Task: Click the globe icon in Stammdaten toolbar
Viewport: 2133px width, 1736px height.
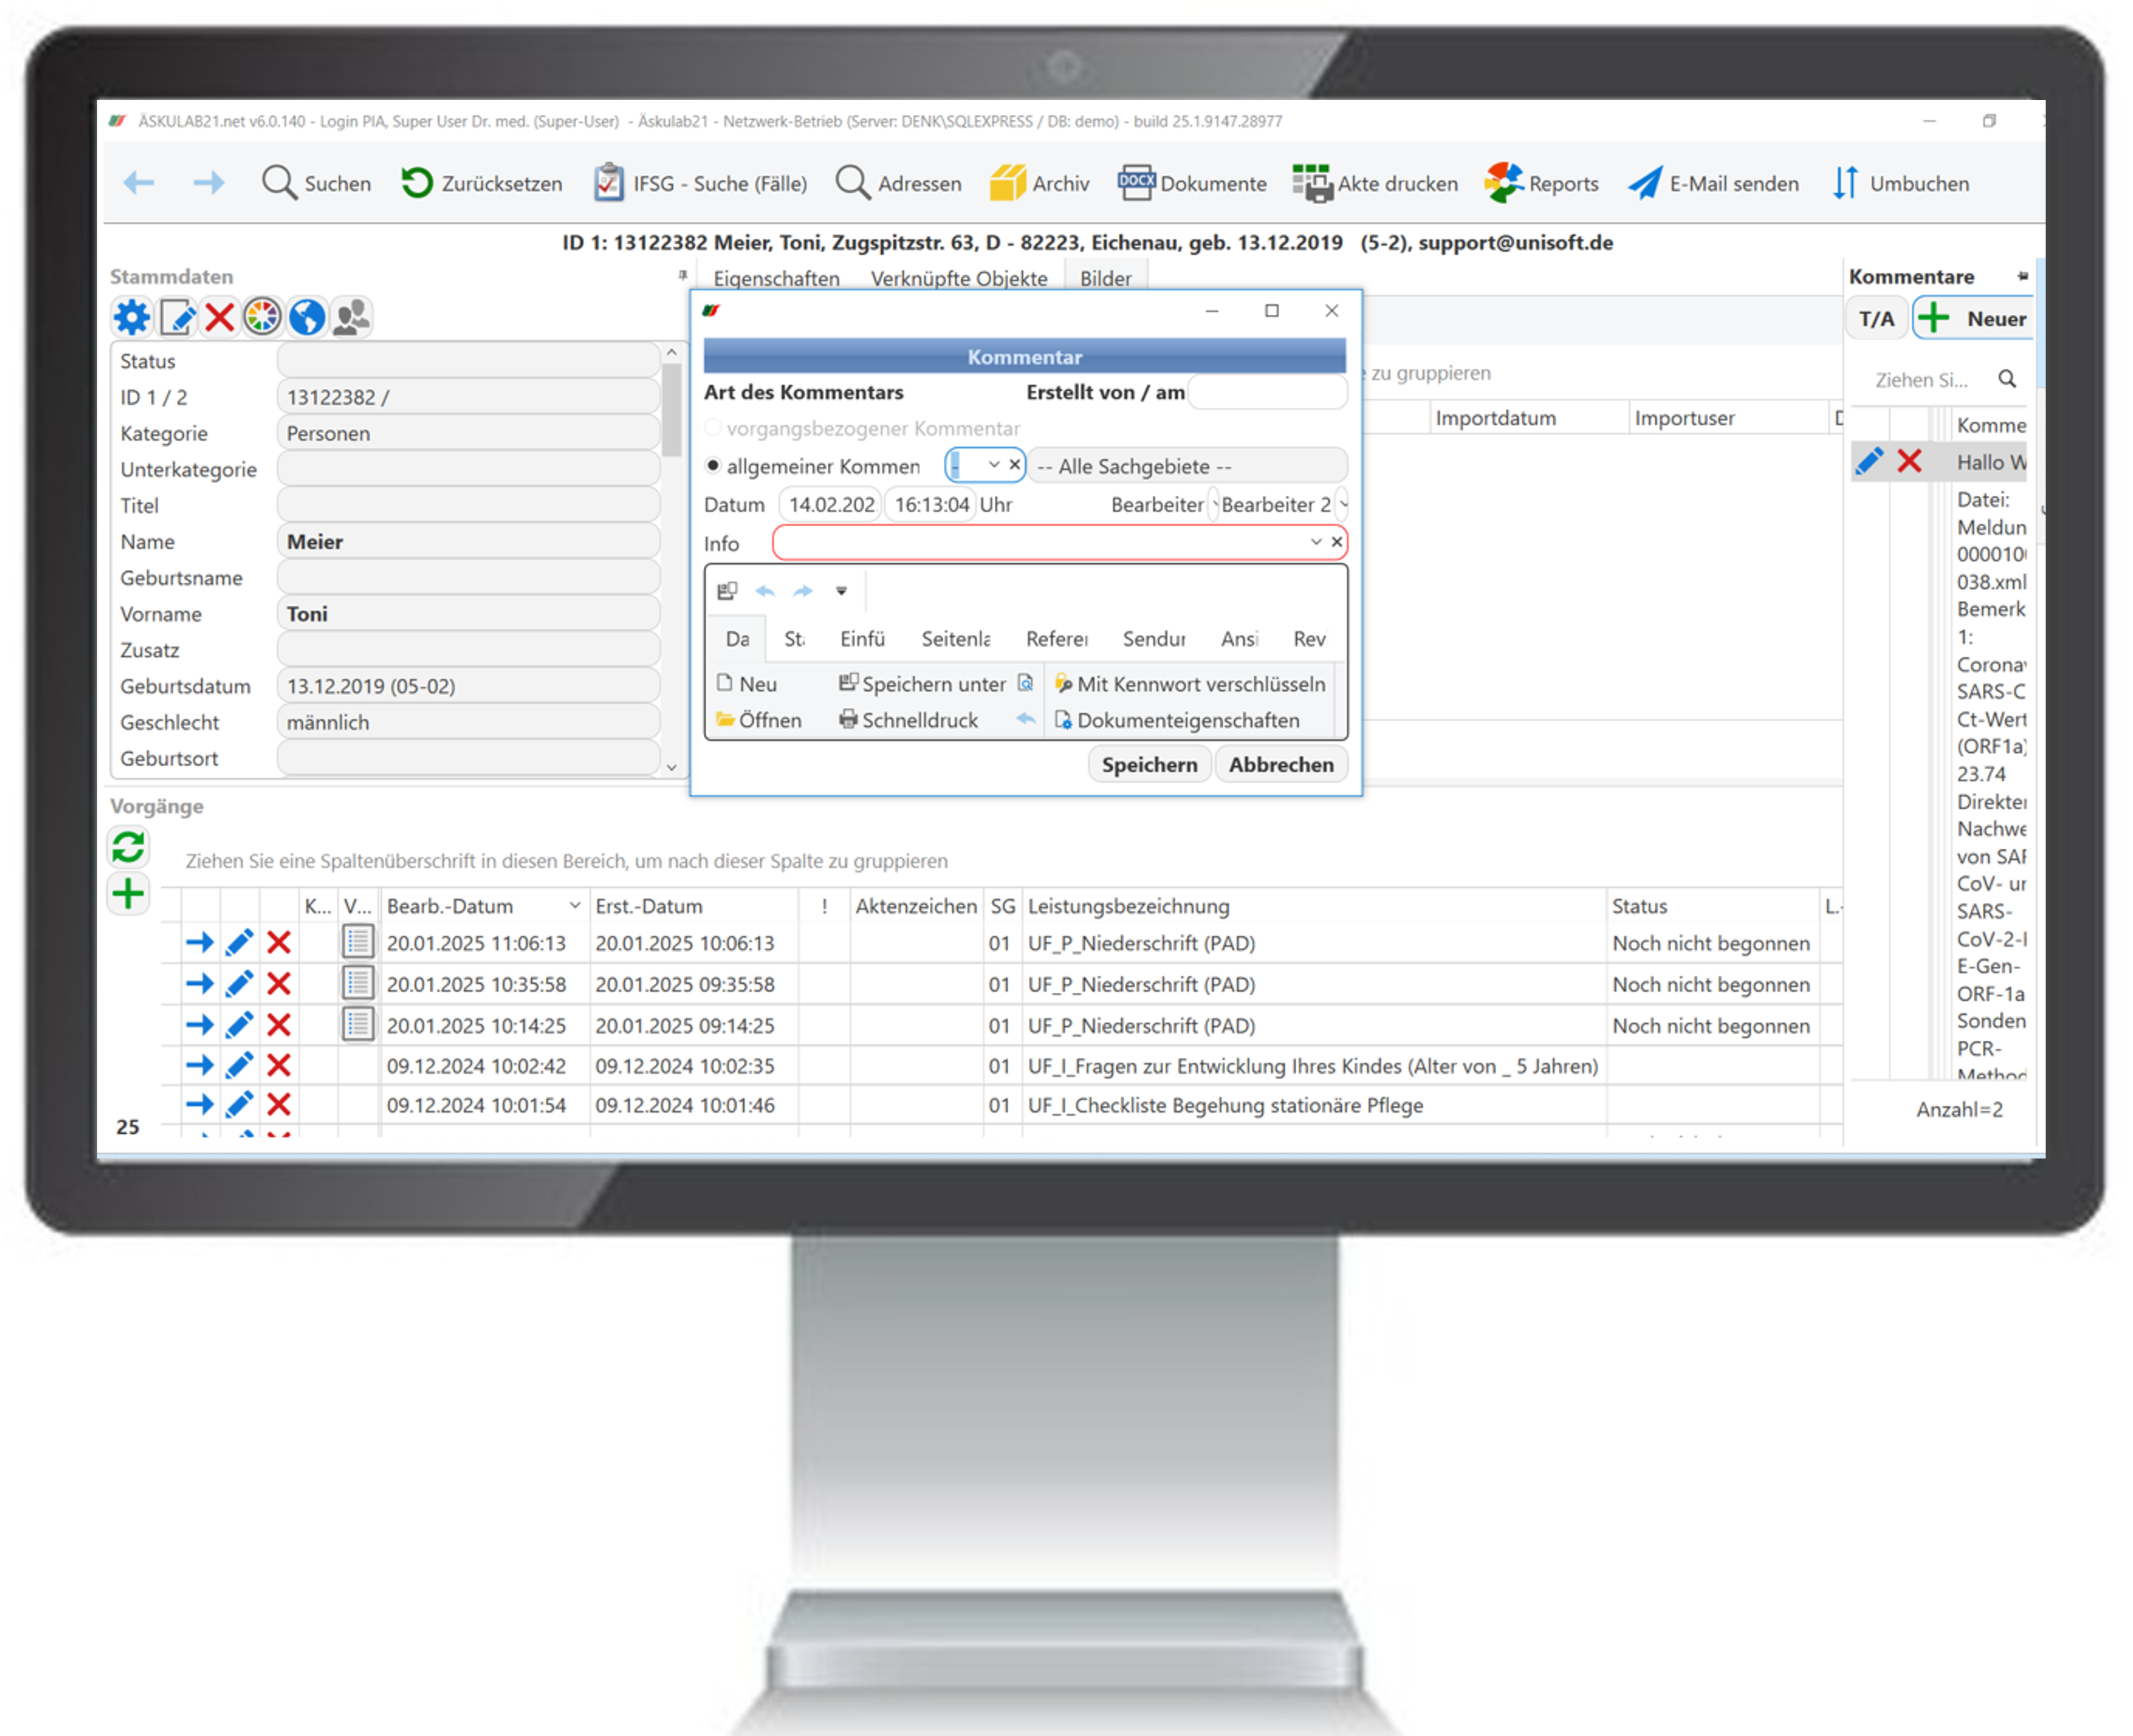Action: [x=306, y=318]
